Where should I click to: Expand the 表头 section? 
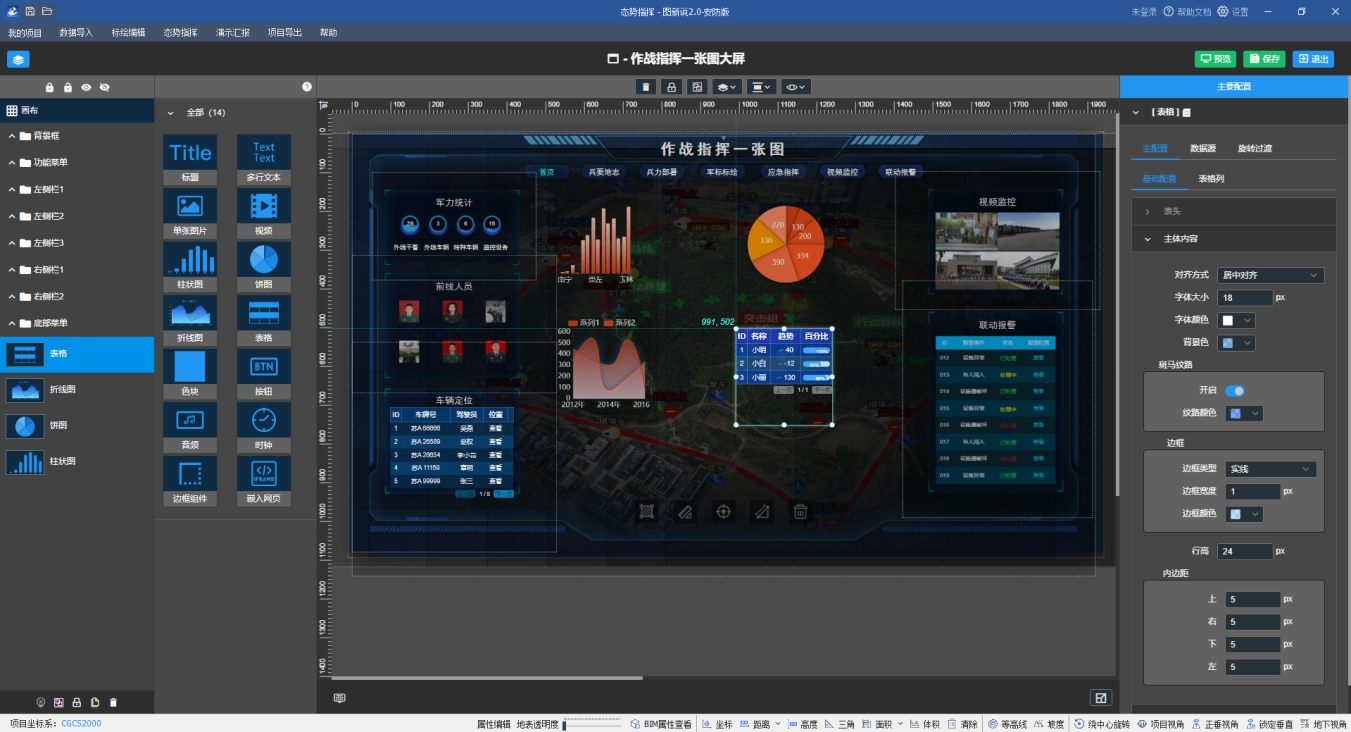1234,211
